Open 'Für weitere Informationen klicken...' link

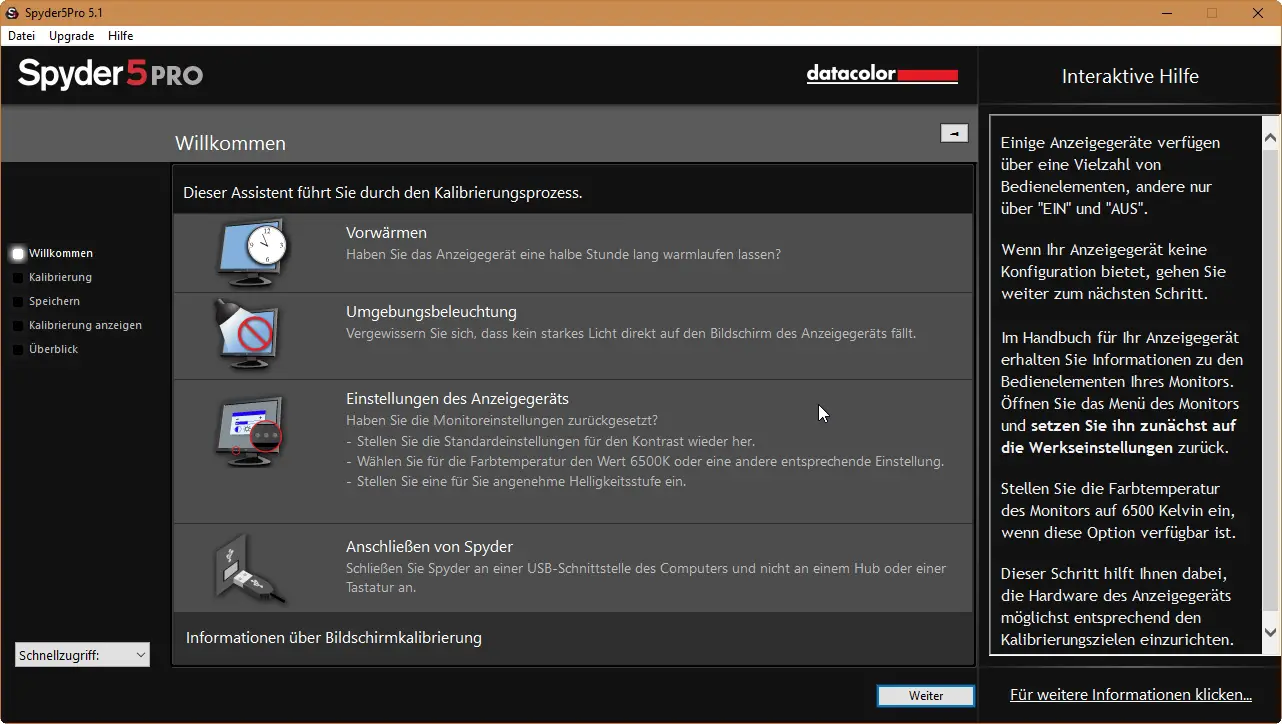(x=1131, y=695)
